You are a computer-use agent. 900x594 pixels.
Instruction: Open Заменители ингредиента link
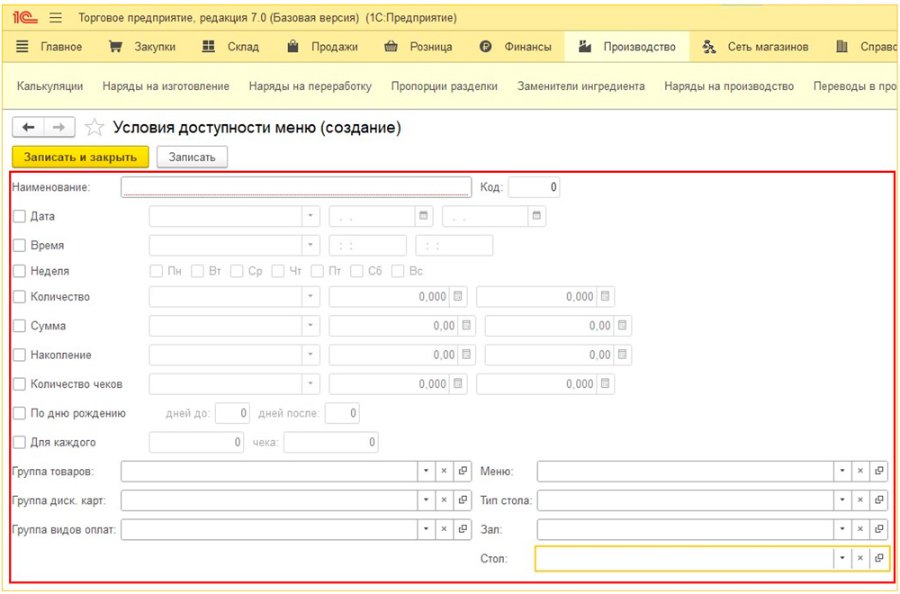tap(581, 86)
